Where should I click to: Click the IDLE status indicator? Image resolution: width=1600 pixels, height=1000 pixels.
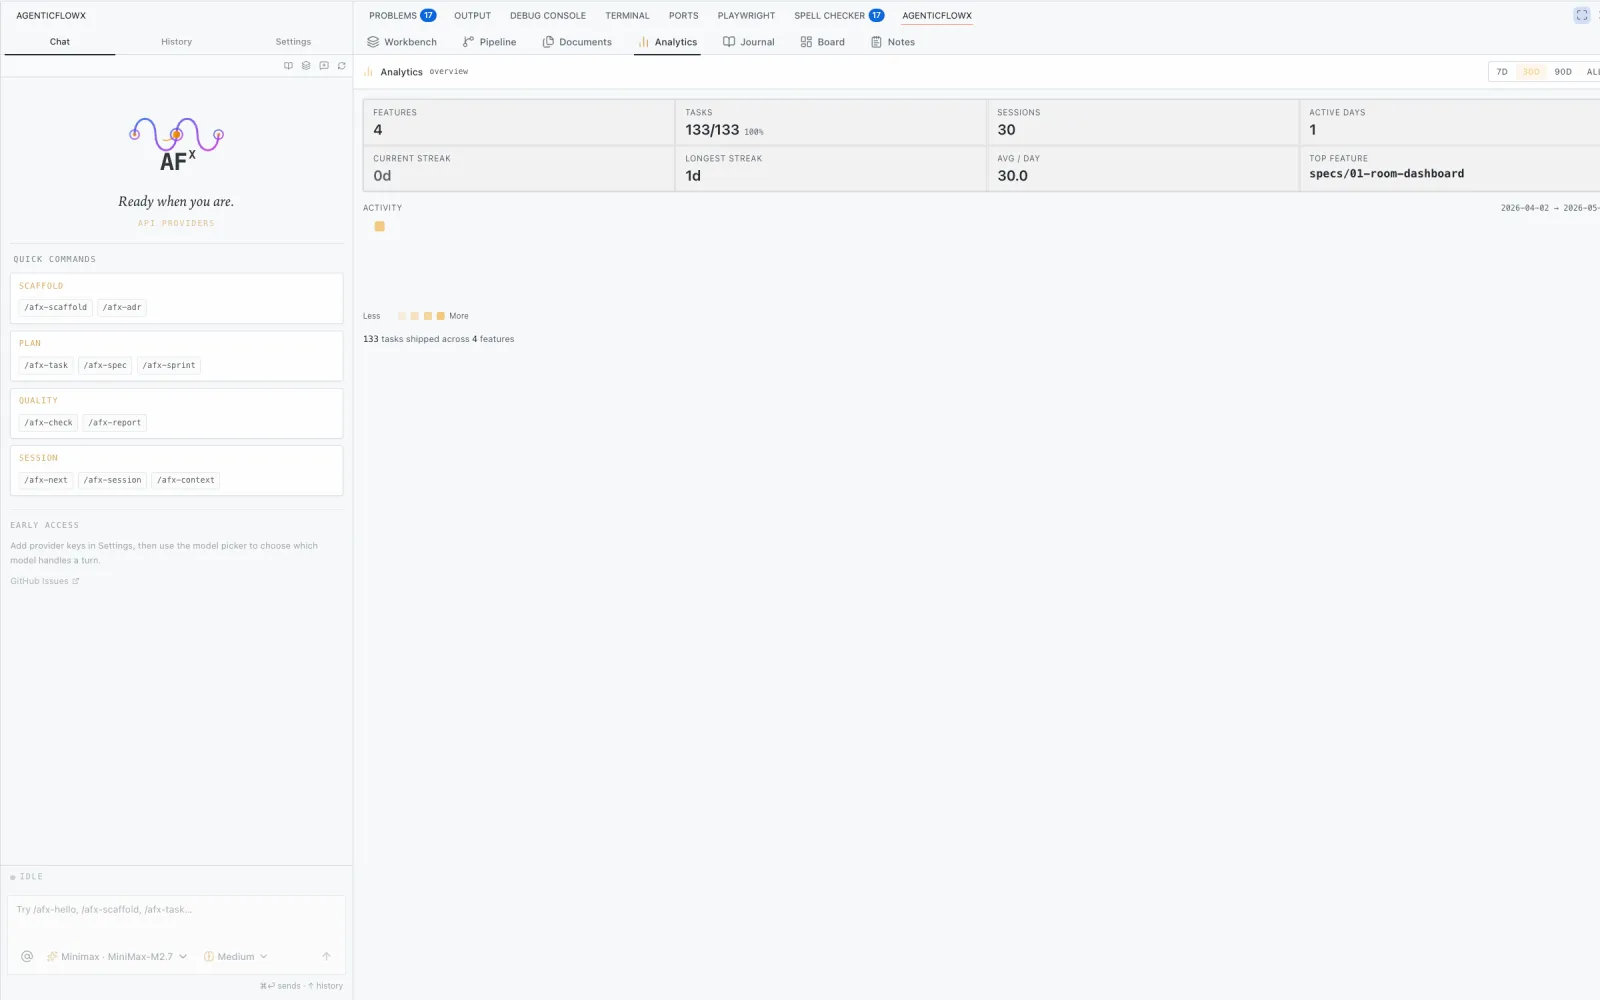coord(27,877)
